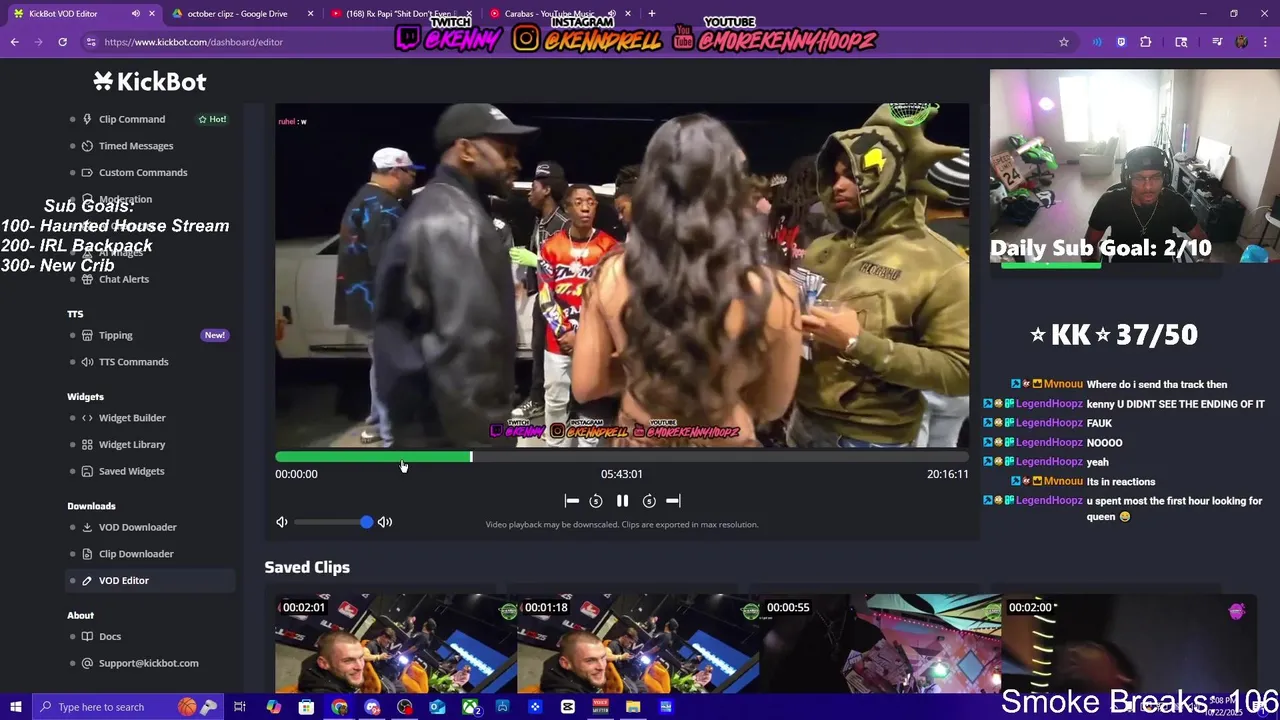The image size is (1280, 720).
Task: Click the VOD Editor pencil icon
Action: pos(87,580)
